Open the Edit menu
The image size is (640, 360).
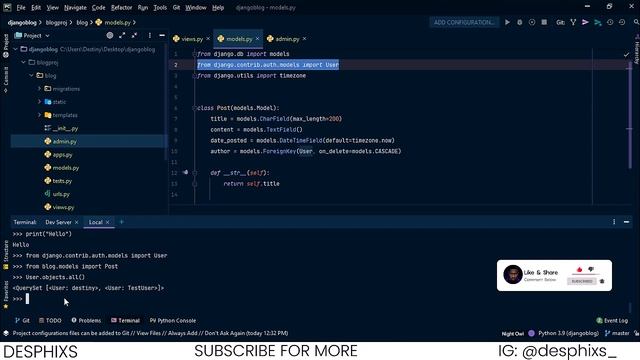pos(36,7)
